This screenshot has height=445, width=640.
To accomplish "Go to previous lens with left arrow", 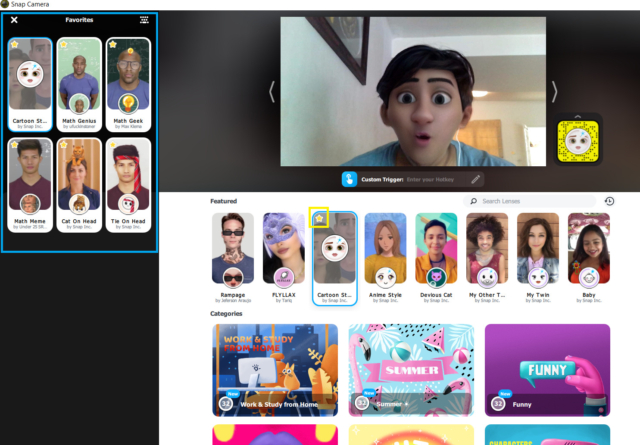I will 272,91.
